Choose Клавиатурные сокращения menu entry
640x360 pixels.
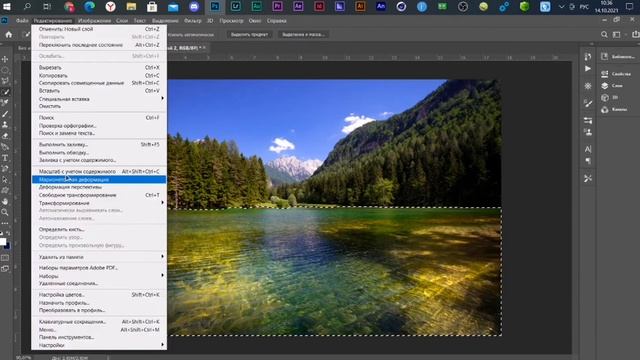pos(99,322)
